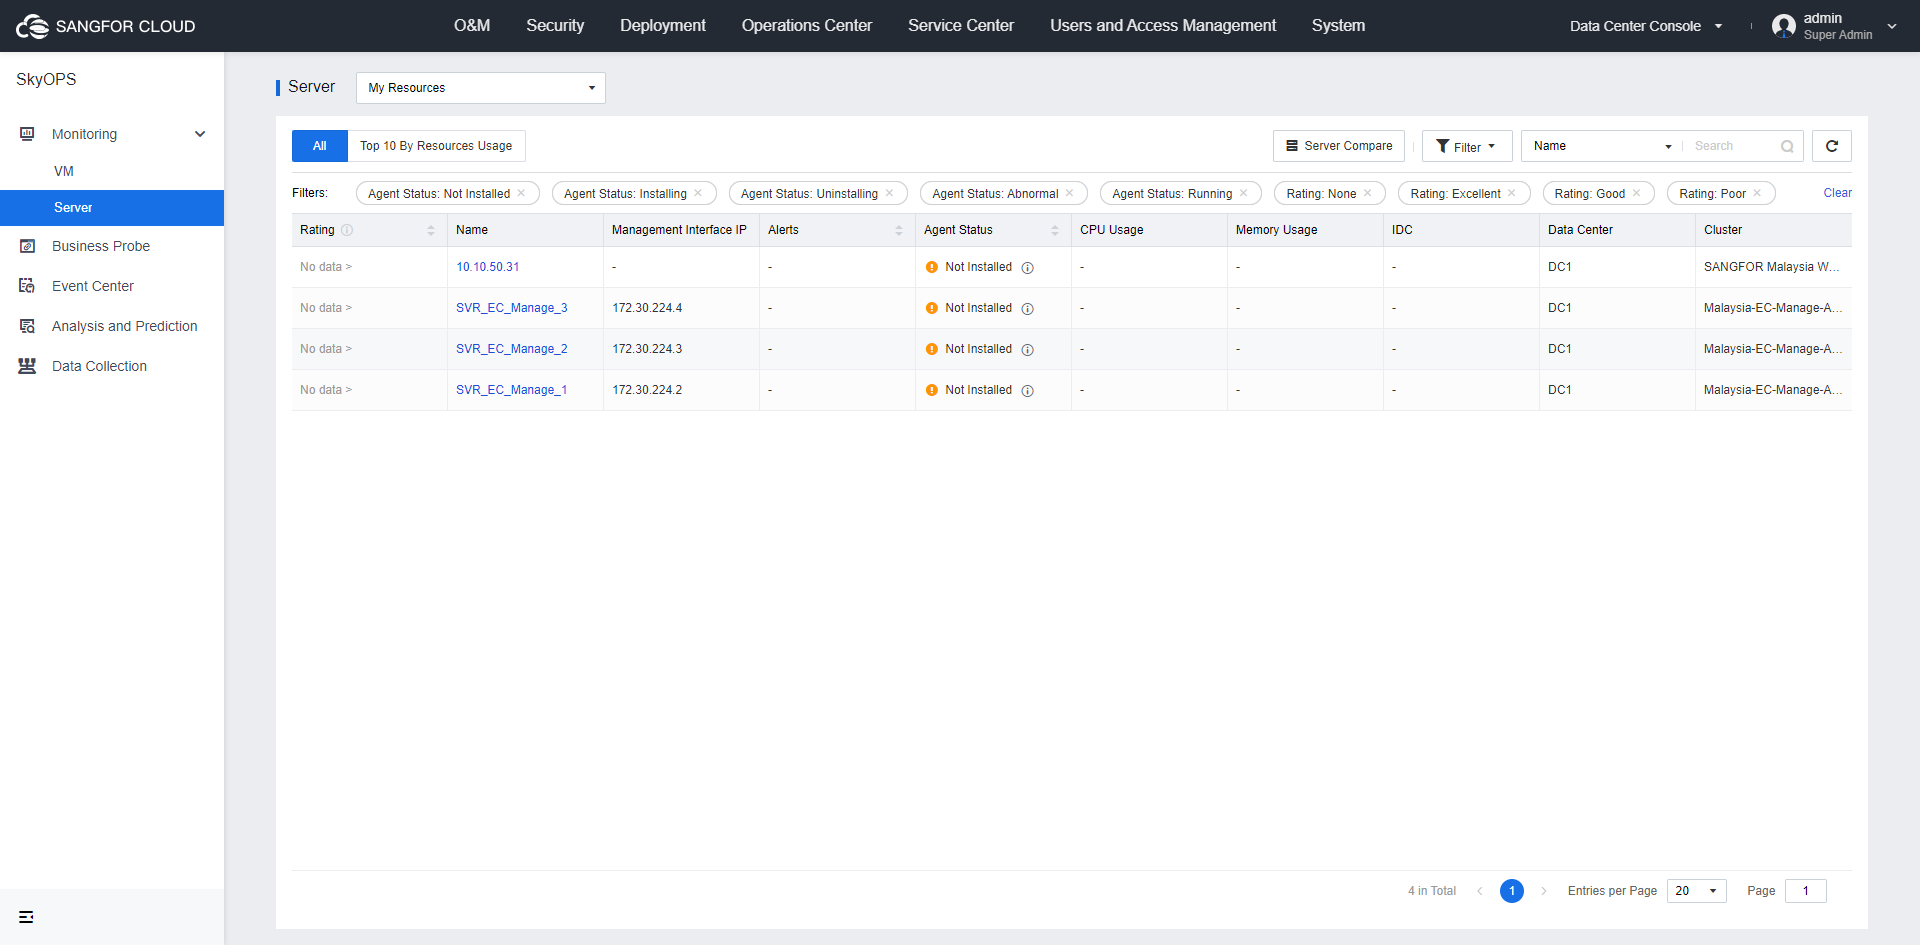
Task: Remove the Agent Status: Installing filter
Action: tap(698, 193)
